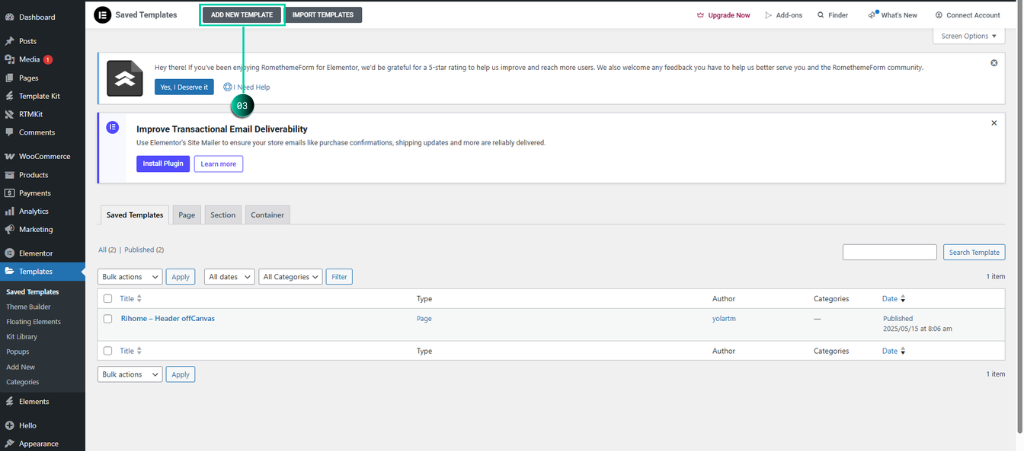
Task: Click the RomethemeForm logo thumbnail
Action: coord(125,78)
